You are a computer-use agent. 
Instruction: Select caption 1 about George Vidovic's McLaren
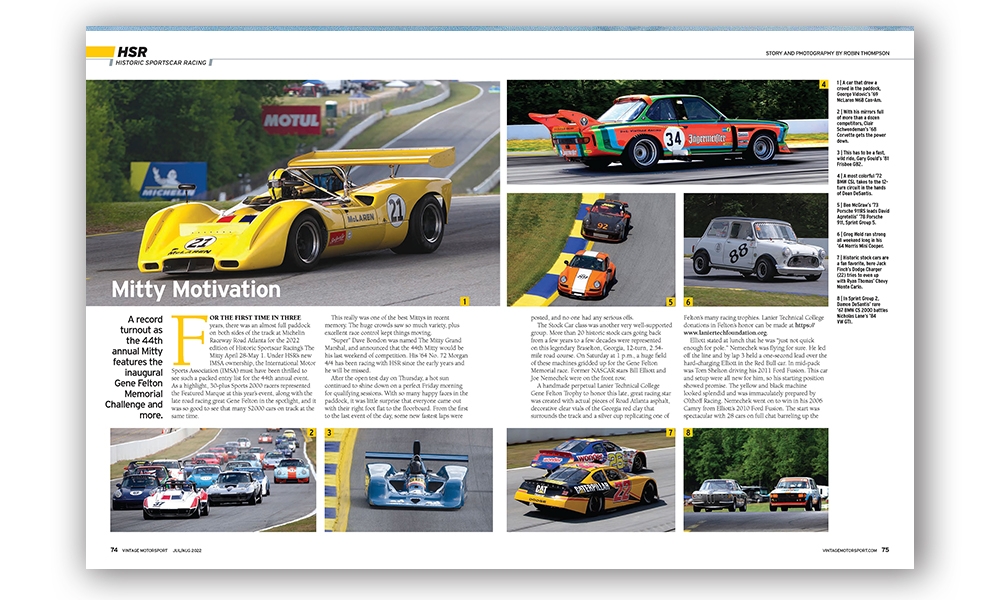[860, 91]
